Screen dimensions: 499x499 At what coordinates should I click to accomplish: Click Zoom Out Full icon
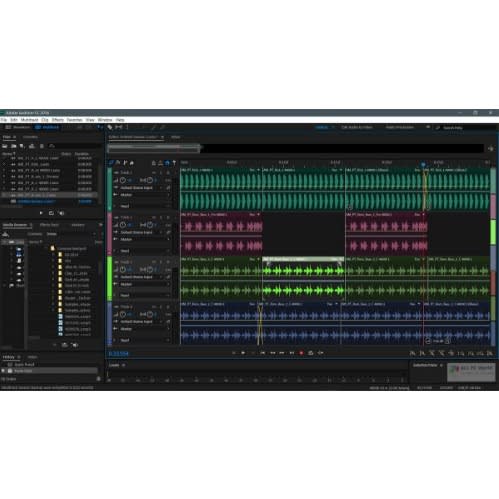pos(451,353)
